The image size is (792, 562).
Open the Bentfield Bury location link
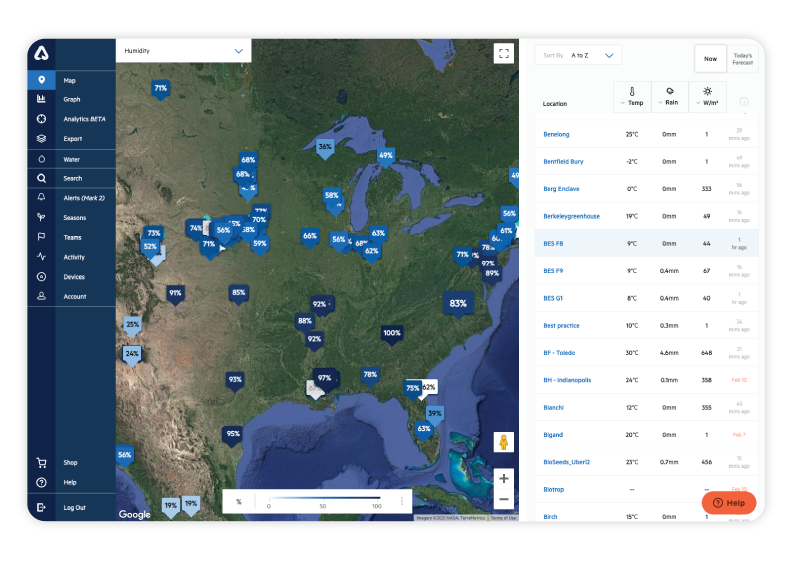point(563,162)
